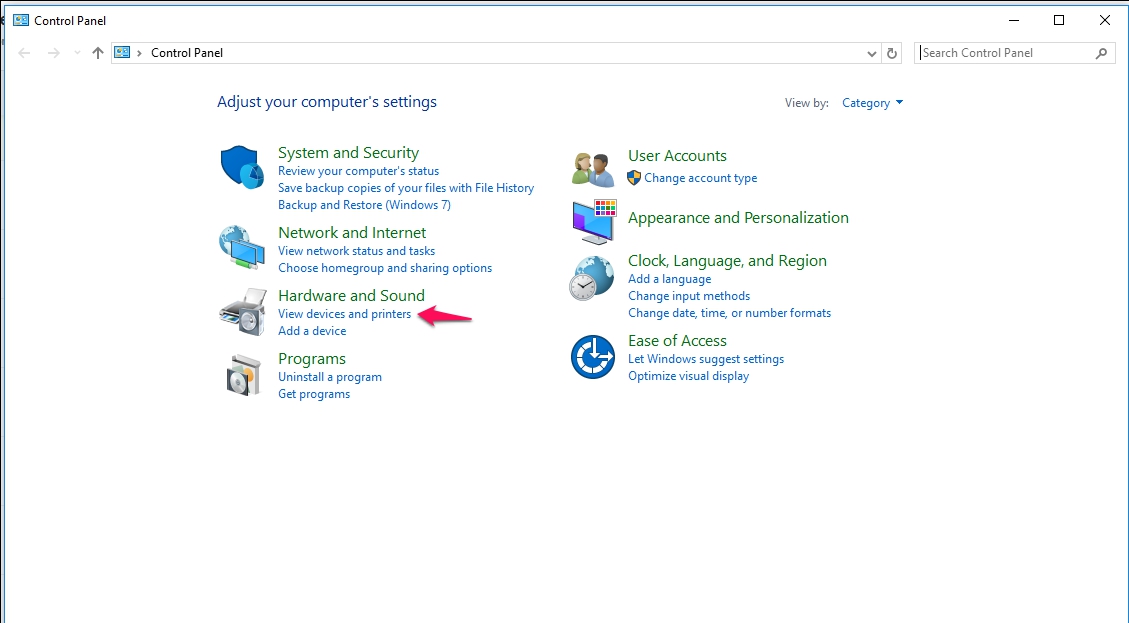Open Review your computer's status
Viewport: 1129px width, 623px height.
359,171
